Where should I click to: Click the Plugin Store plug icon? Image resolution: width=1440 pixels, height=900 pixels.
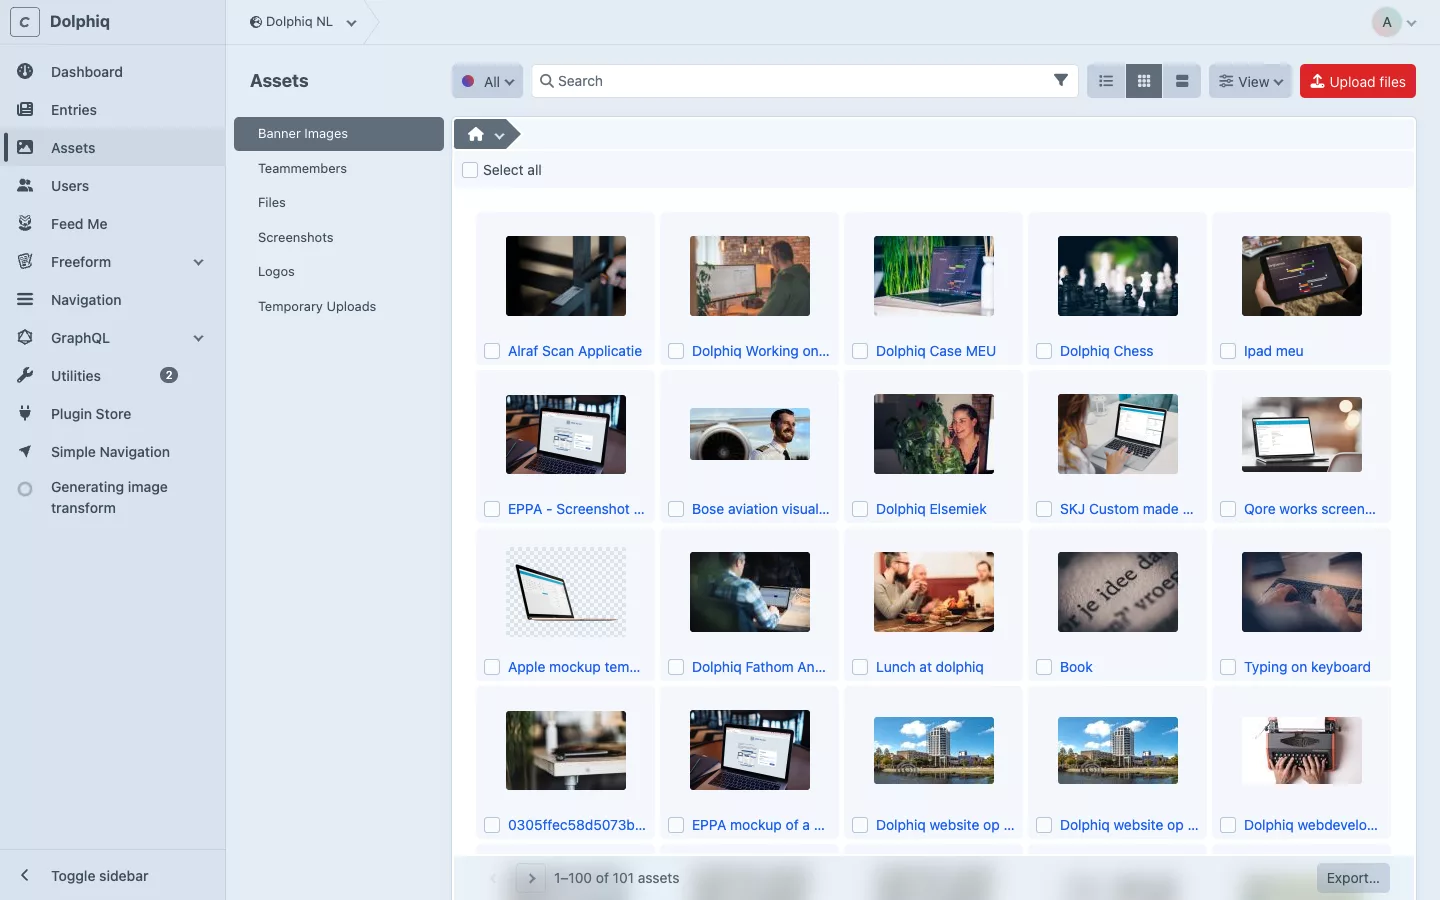(x=26, y=414)
